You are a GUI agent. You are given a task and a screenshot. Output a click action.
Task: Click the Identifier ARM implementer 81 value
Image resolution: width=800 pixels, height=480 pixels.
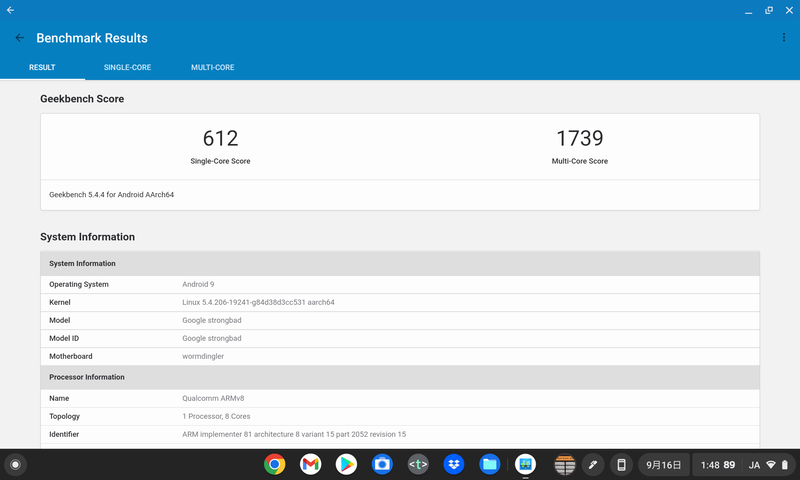pyautogui.click(x=294, y=435)
